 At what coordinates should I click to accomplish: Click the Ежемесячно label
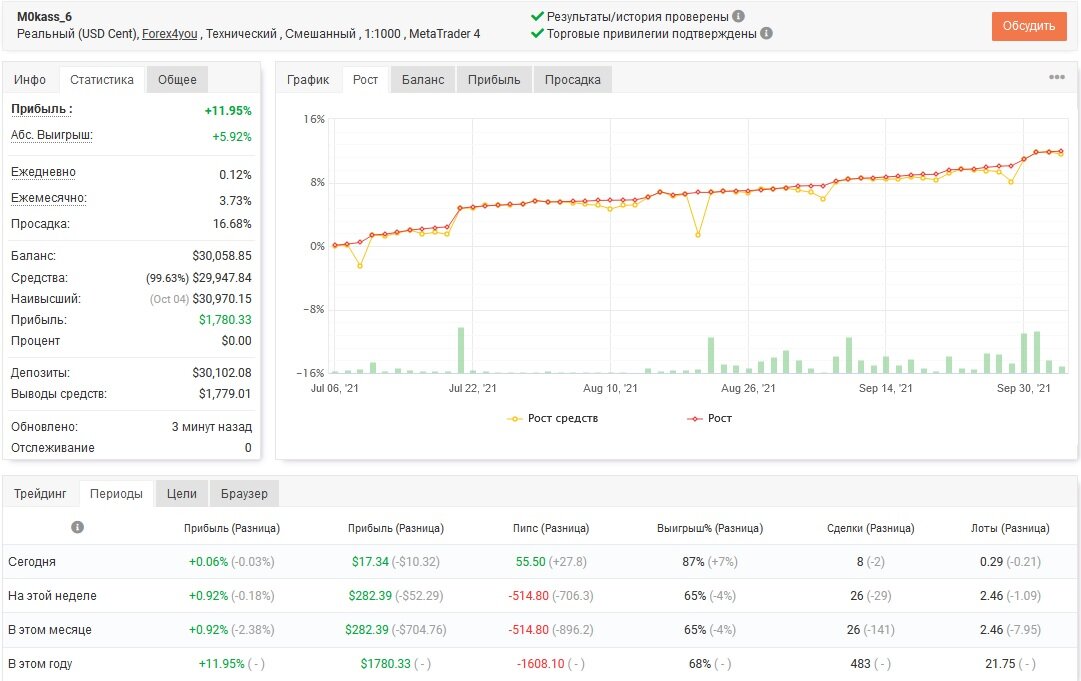point(49,199)
